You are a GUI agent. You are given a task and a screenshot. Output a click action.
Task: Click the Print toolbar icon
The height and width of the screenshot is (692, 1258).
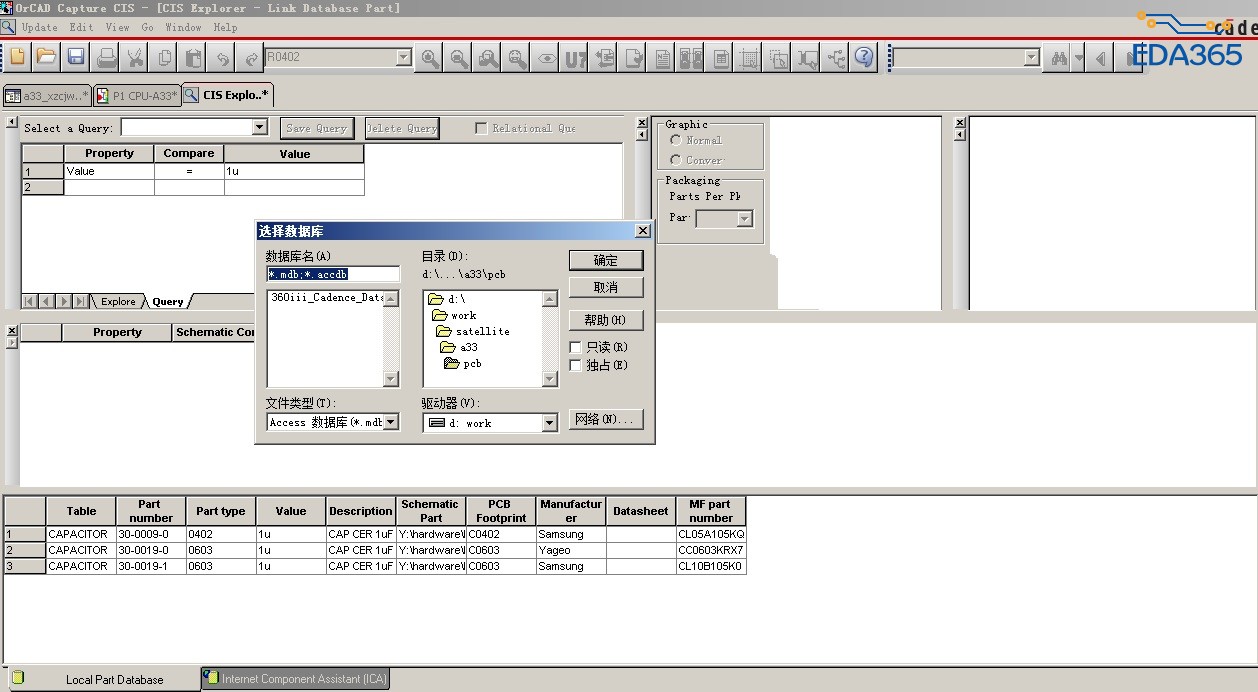pos(106,57)
